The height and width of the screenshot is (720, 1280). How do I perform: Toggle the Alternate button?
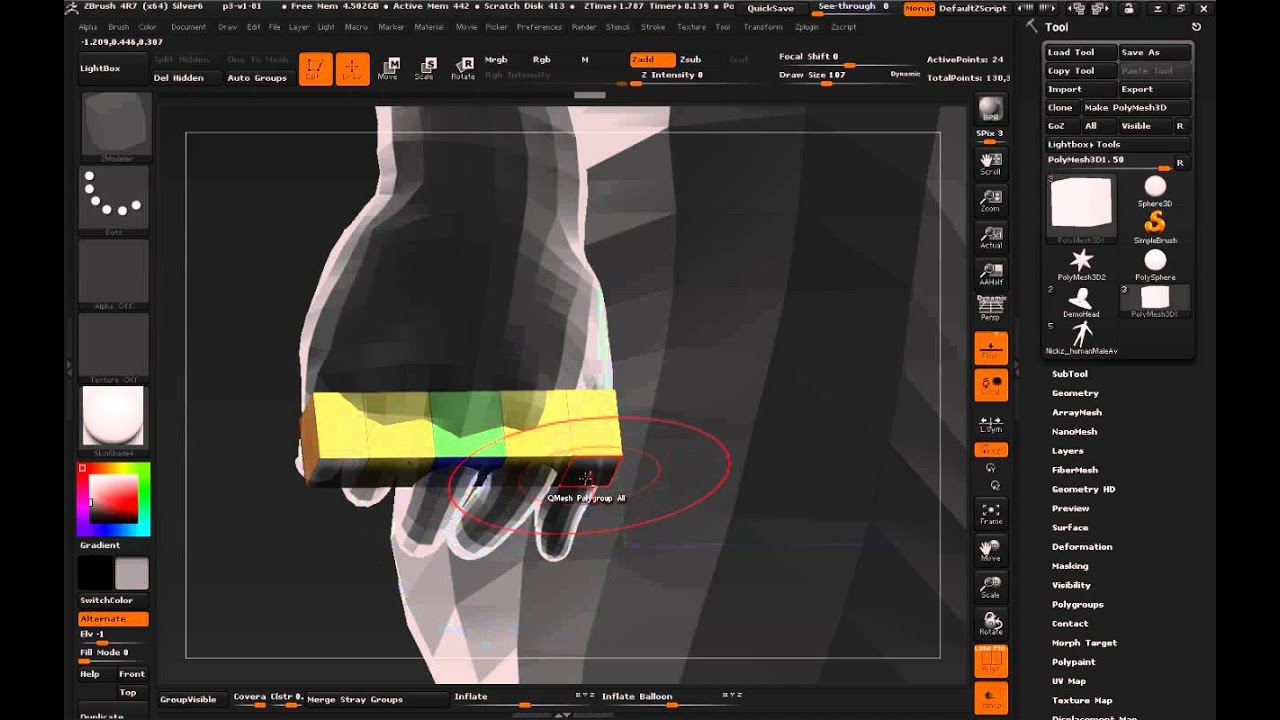113,619
